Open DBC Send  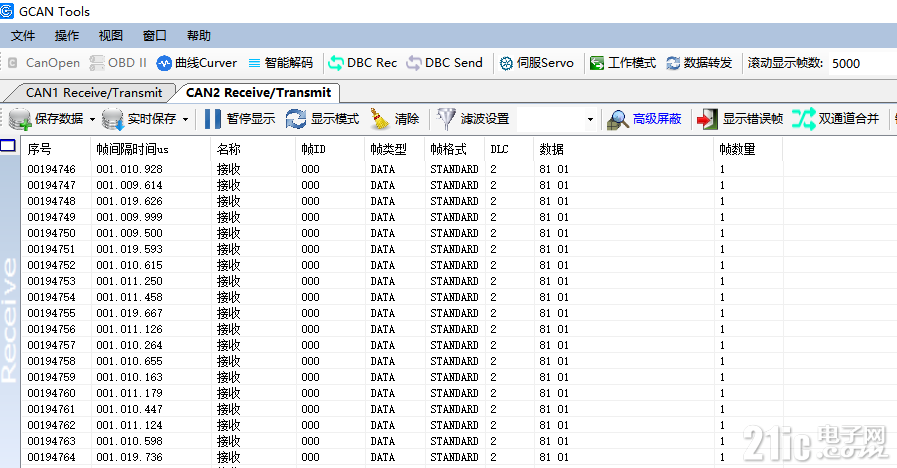click(444, 63)
